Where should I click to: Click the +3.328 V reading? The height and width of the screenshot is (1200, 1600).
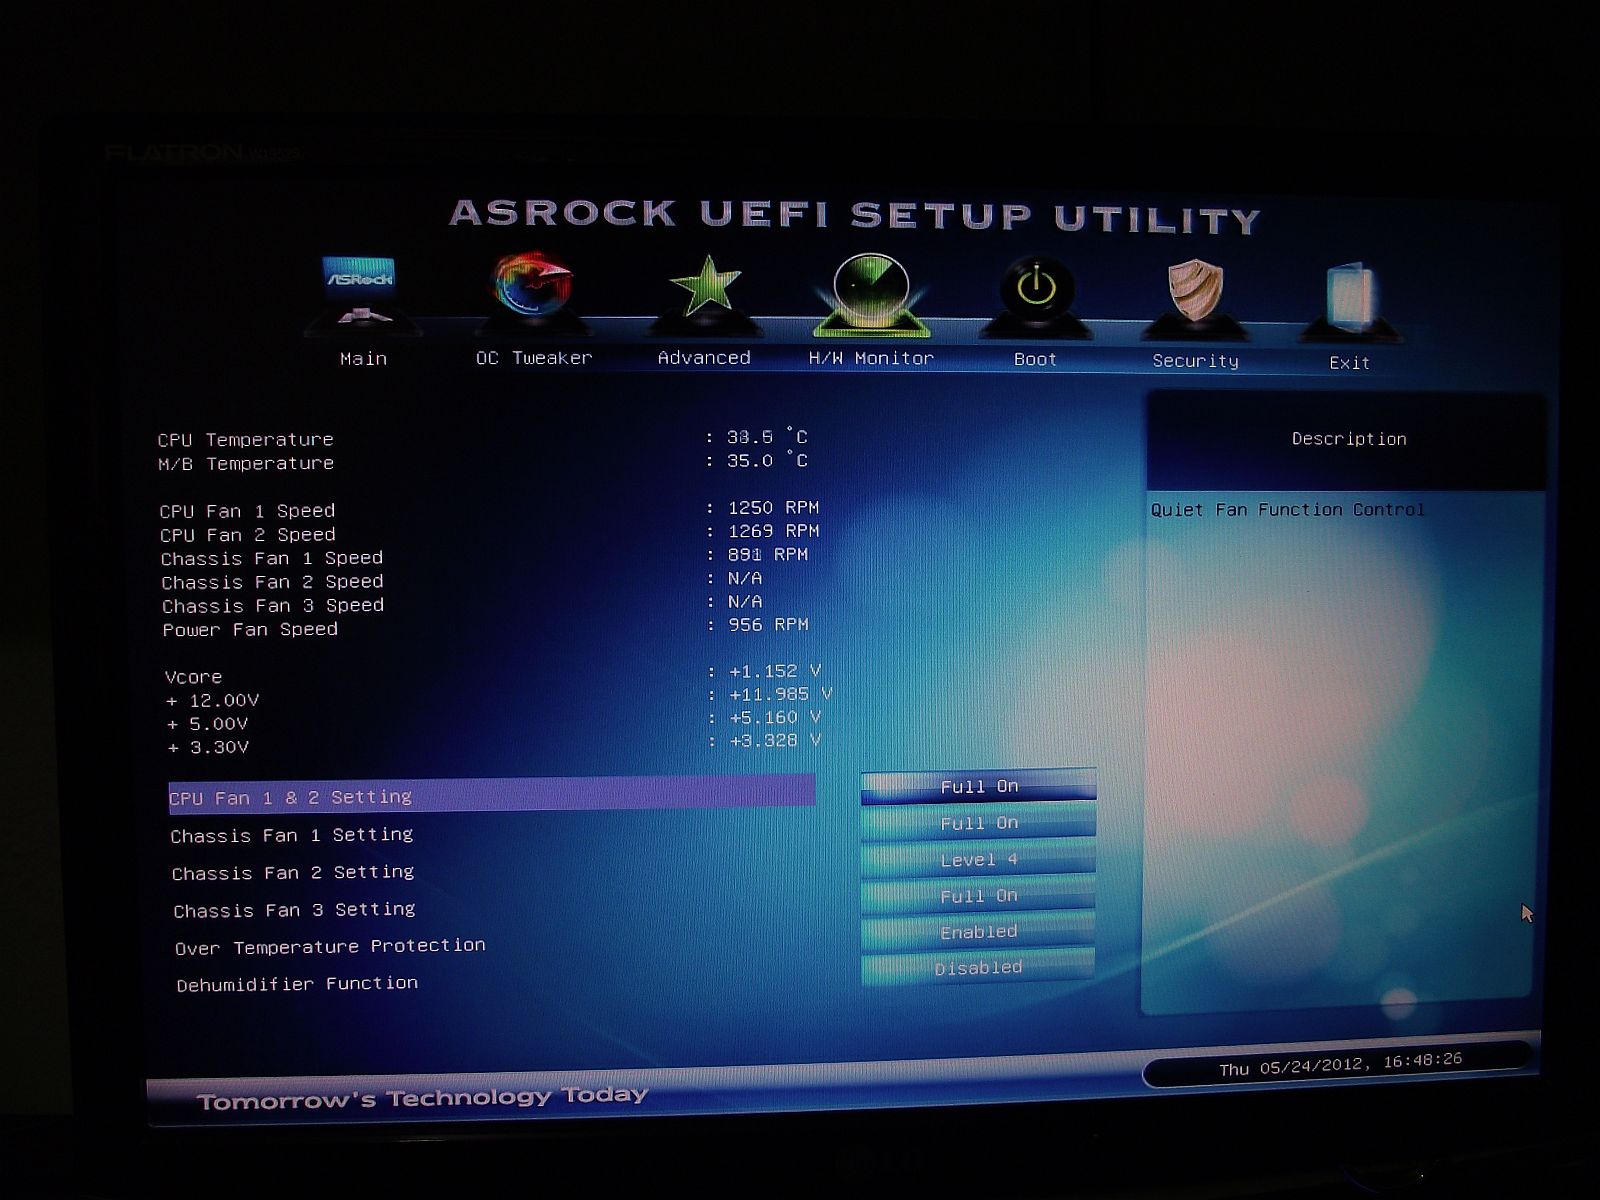pyautogui.click(x=775, y=741)
